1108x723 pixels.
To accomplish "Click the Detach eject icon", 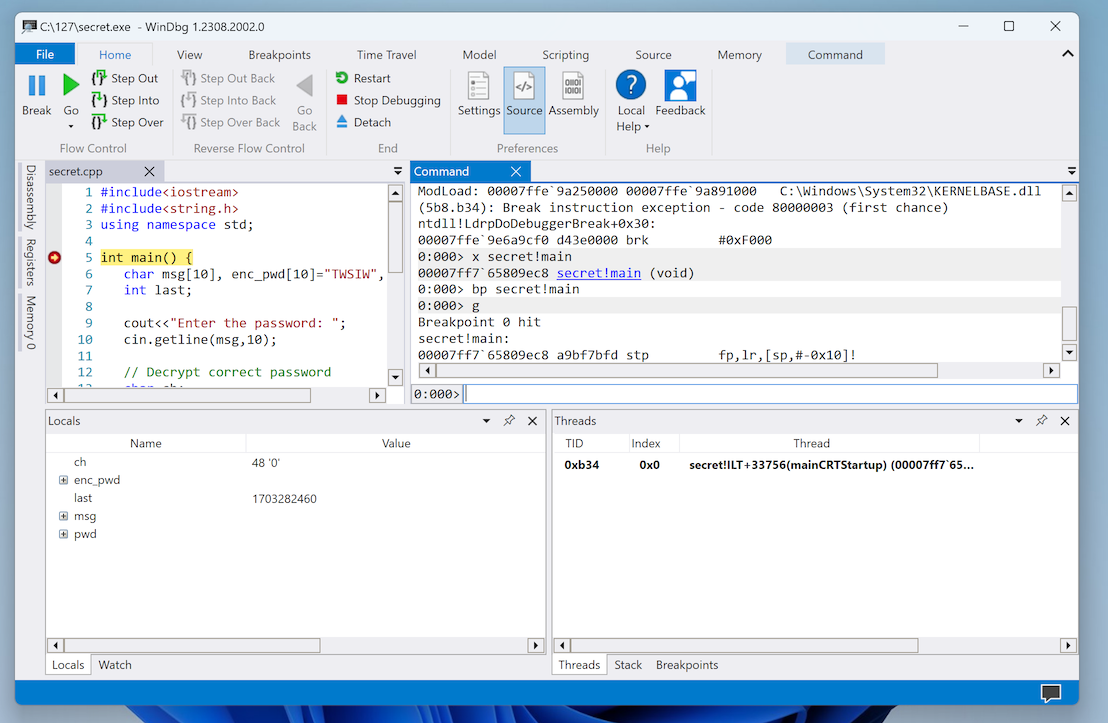I will (342, 122).
